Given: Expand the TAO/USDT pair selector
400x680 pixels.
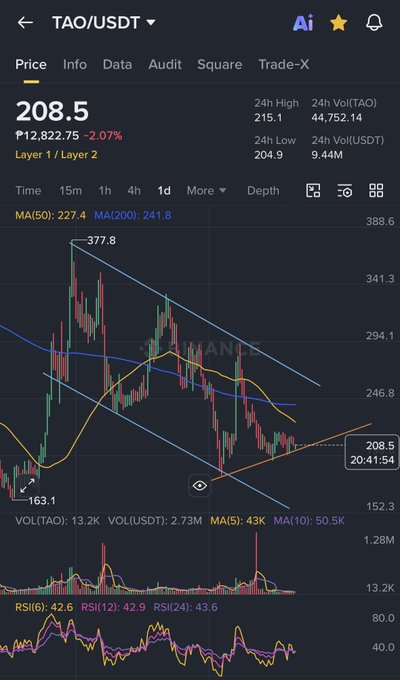Looking at the screenshot, I should point(151,23).
